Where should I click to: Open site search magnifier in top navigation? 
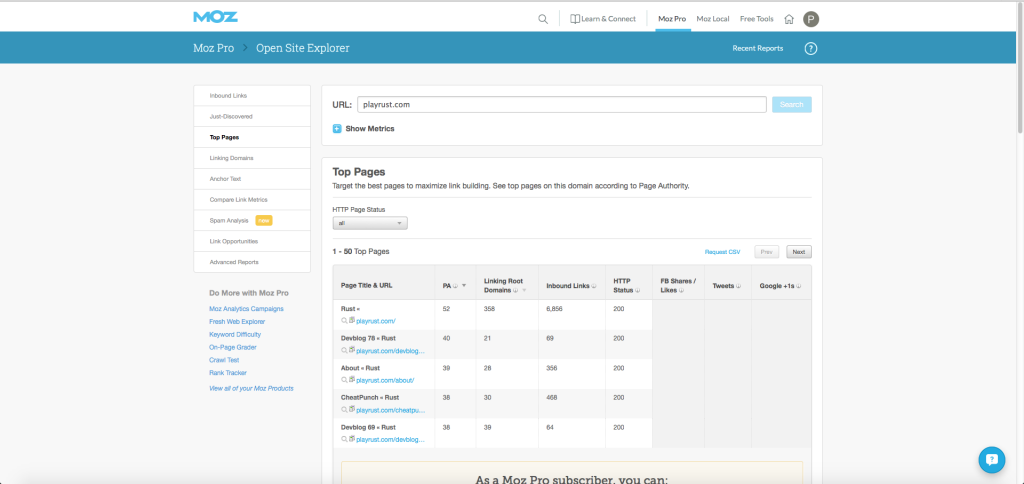543,19
